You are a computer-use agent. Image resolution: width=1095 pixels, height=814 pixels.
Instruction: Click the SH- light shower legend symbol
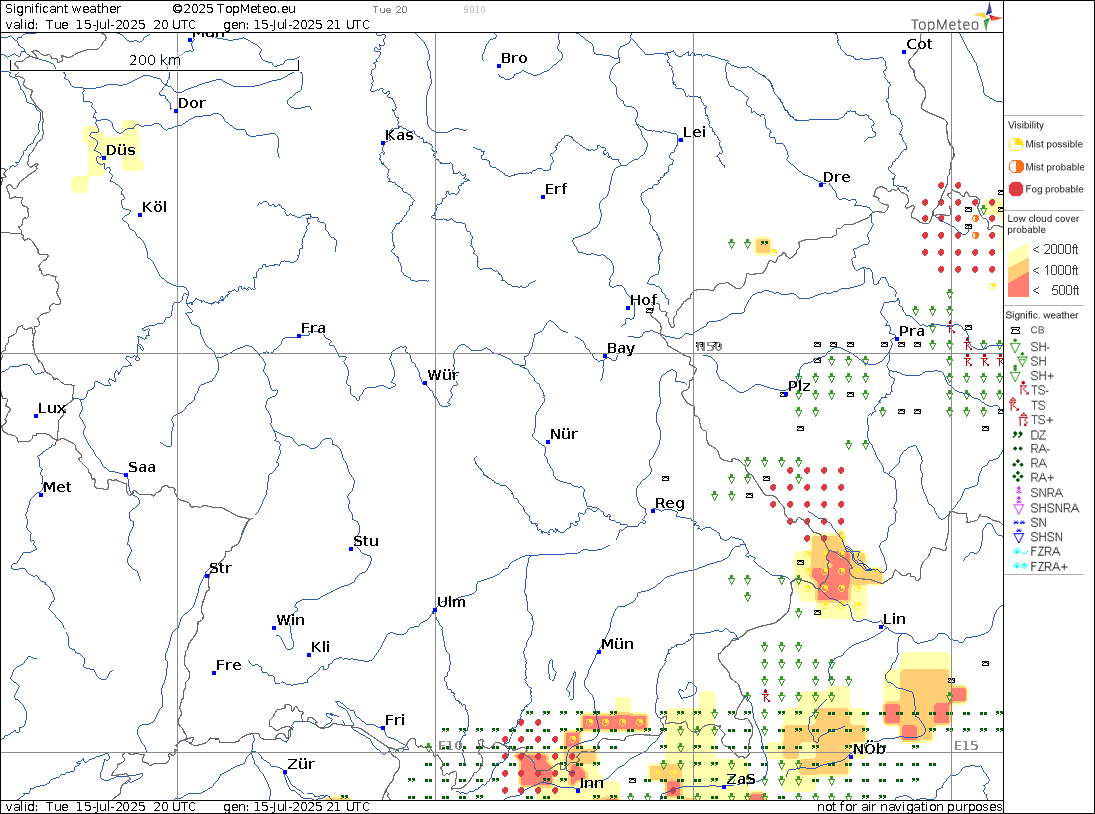(x=1015, y=346)
